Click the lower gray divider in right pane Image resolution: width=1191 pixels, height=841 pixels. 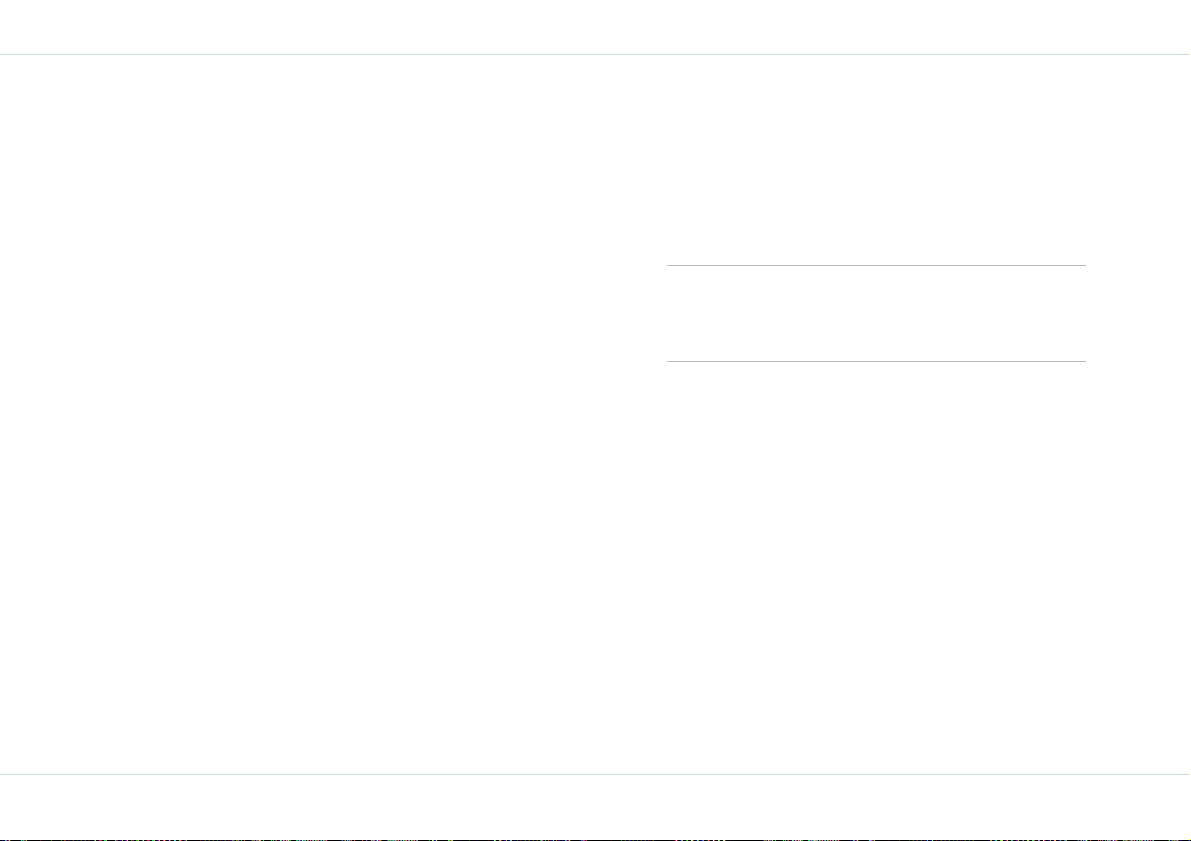pos(876,361)
